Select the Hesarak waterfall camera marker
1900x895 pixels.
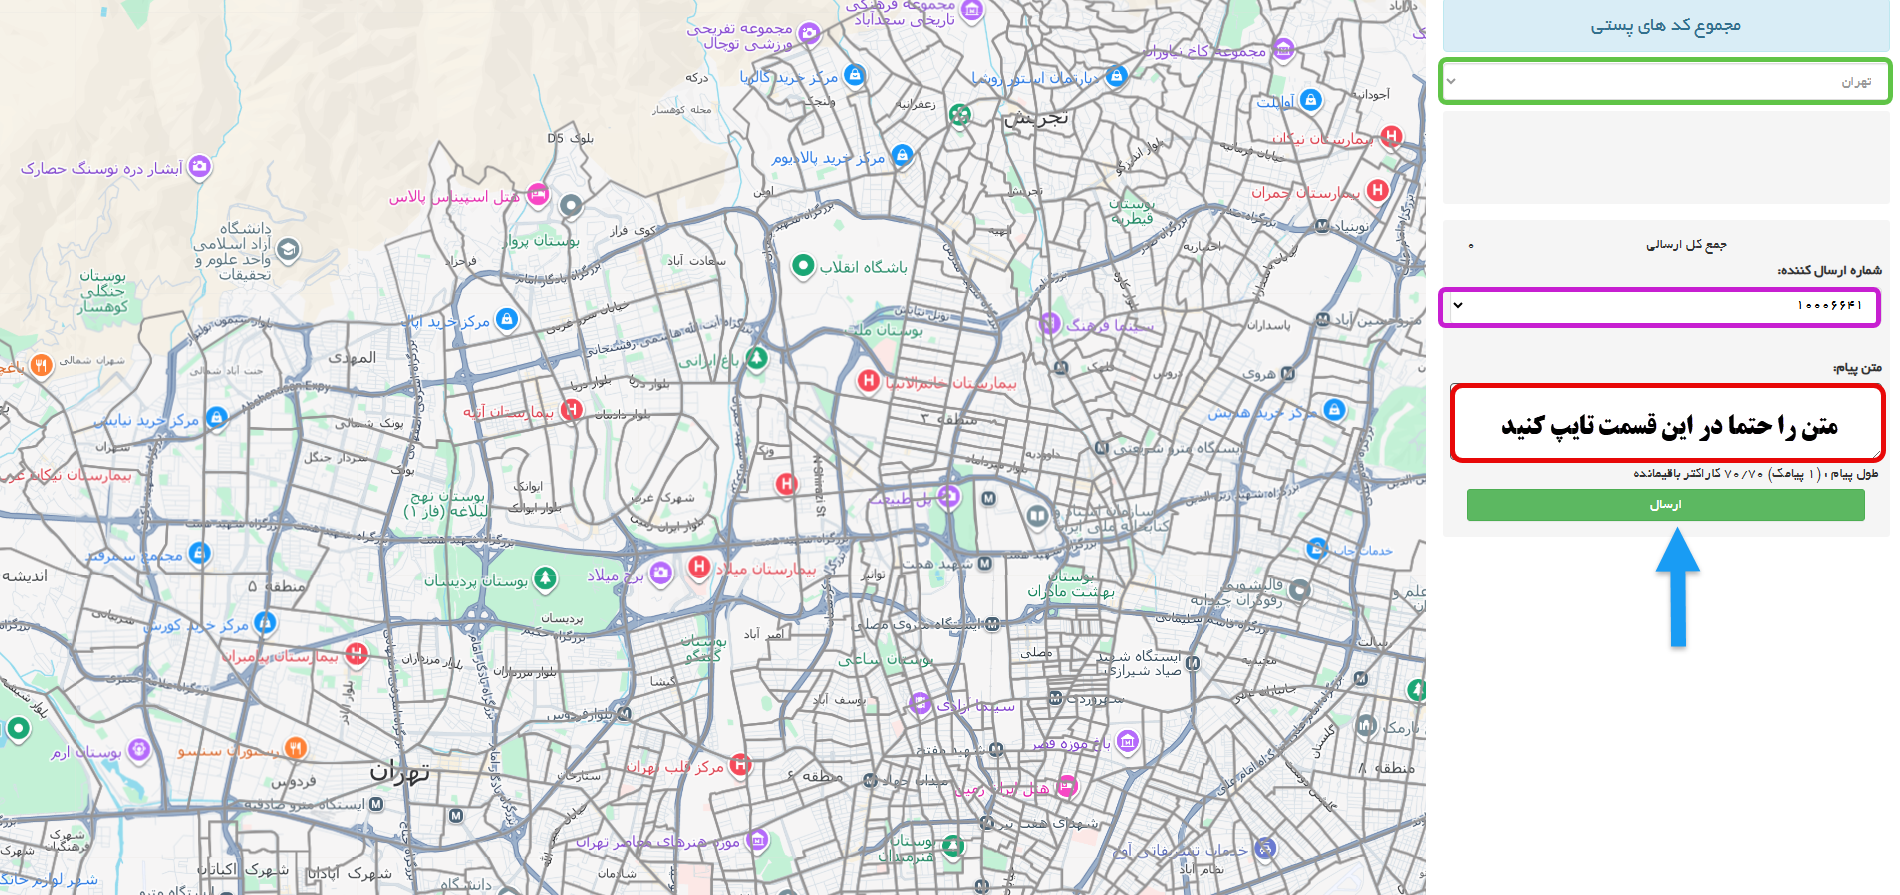click(200, 166)
